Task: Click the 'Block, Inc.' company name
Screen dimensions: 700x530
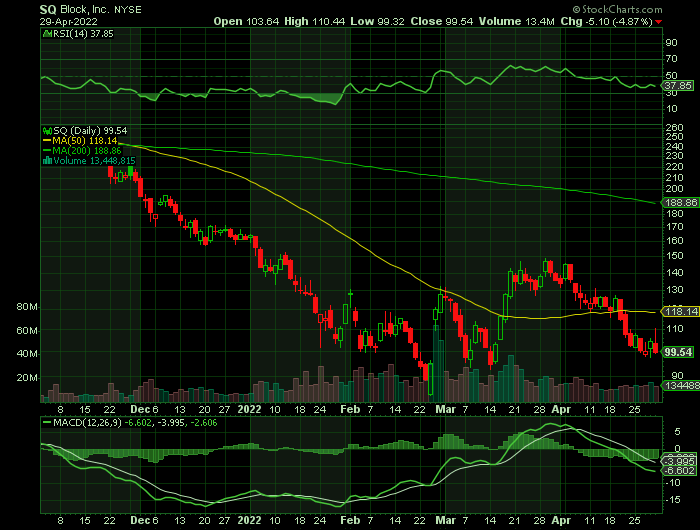Action: (x=85, y=10)
